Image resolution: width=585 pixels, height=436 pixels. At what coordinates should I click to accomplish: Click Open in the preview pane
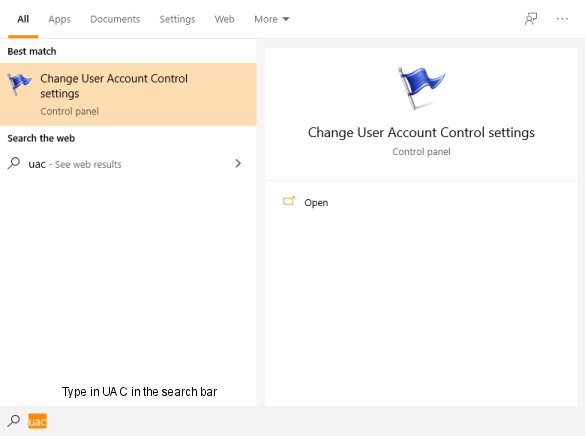click(x=316, y=203)
